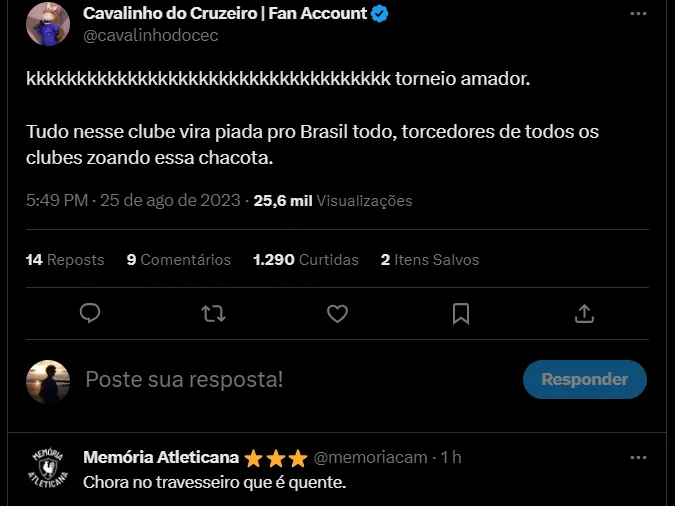Click the blue verified badge next to the name
The image size is (675, 506).
(380, 14)
